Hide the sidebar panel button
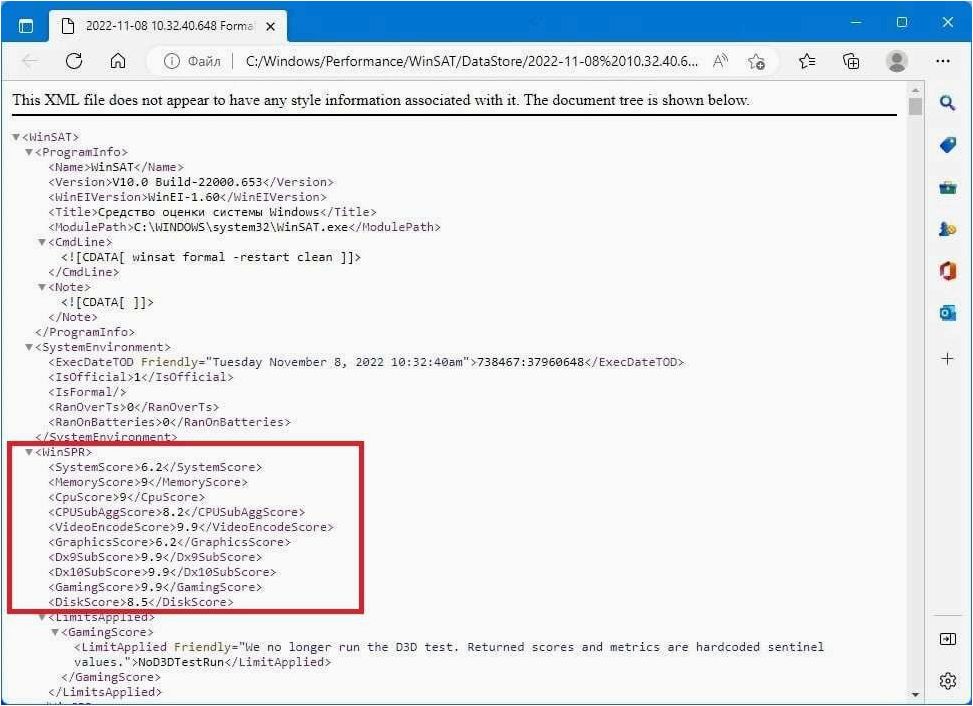 tap(947, 639)
